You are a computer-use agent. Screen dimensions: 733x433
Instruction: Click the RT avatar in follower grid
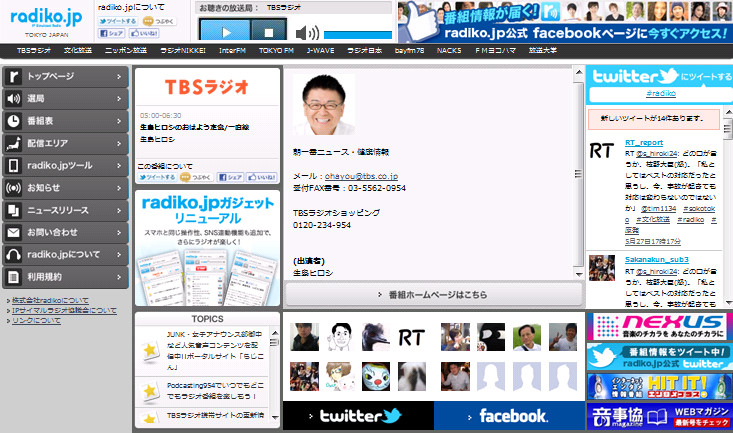[411, 337]
